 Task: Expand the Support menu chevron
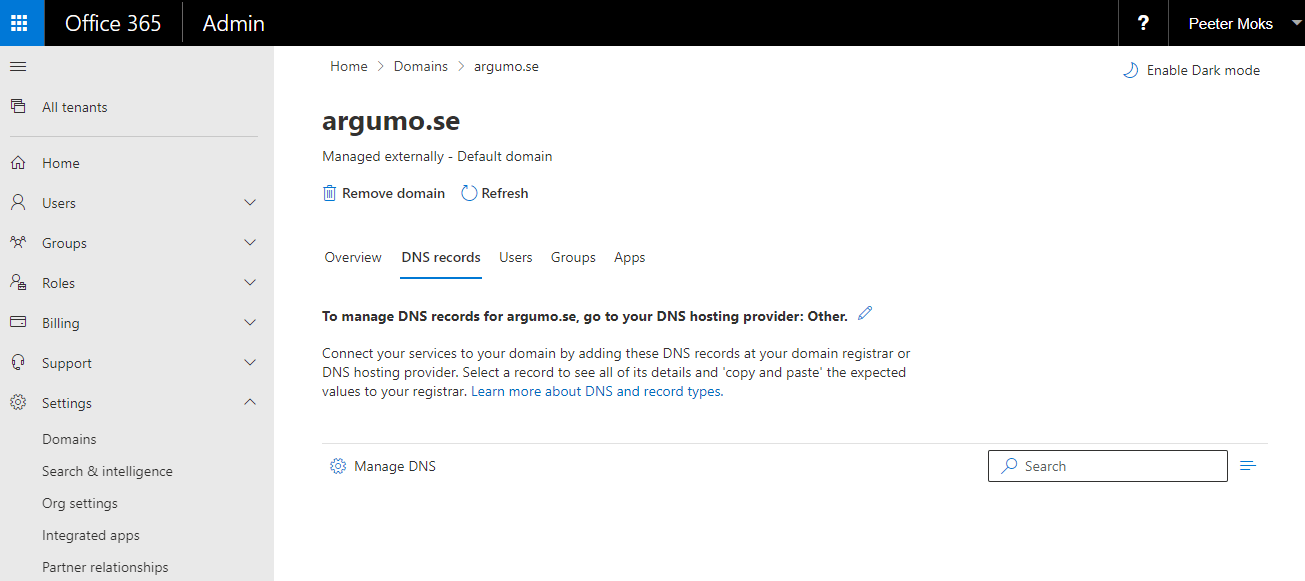[x=250, y=363]
